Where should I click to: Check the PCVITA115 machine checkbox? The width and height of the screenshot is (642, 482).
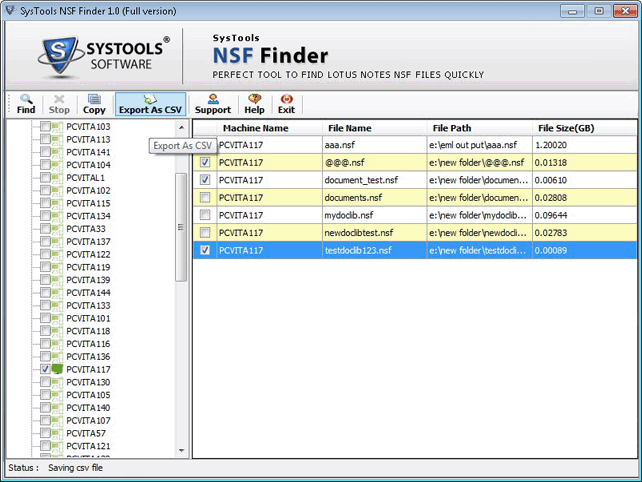(45, 203)
